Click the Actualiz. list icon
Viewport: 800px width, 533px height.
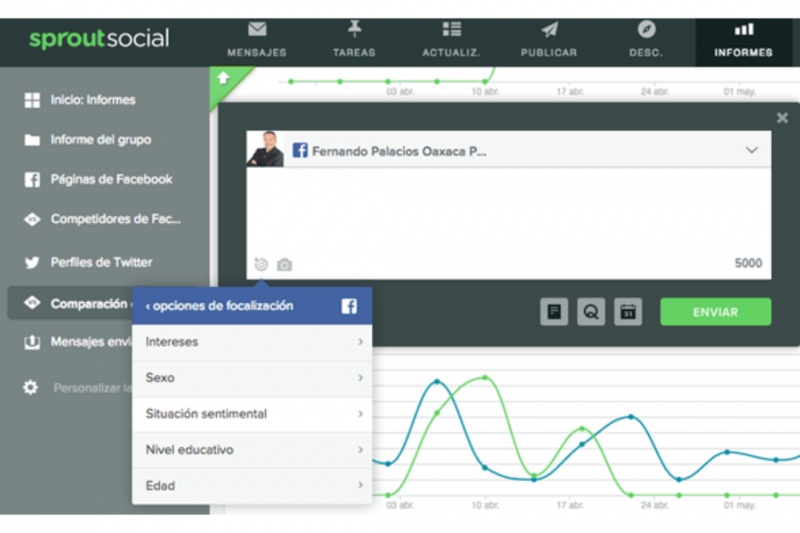[x=452, y=29]
